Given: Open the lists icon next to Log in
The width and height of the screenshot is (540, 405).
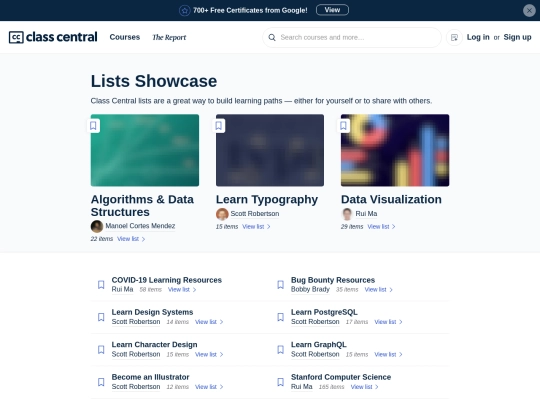Looking at the screenshot, I should (x=454, y=37).
